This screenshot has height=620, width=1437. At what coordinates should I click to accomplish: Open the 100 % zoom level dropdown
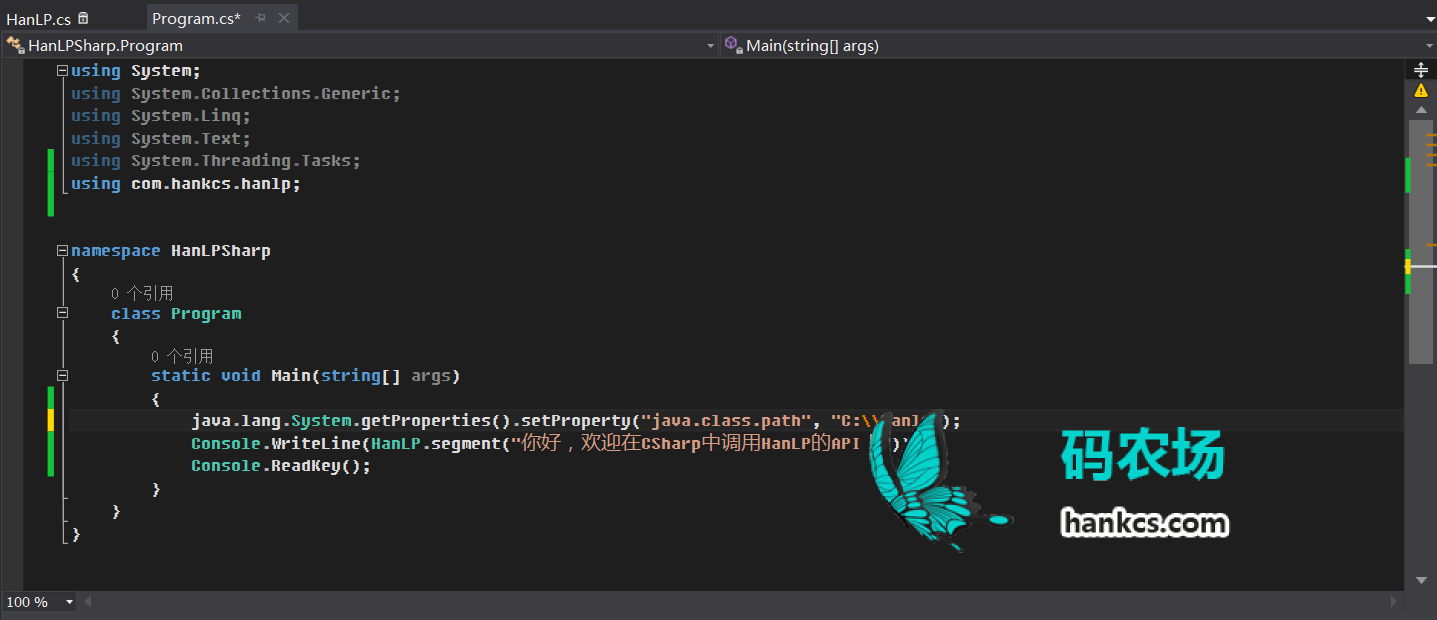coord(69,602)
